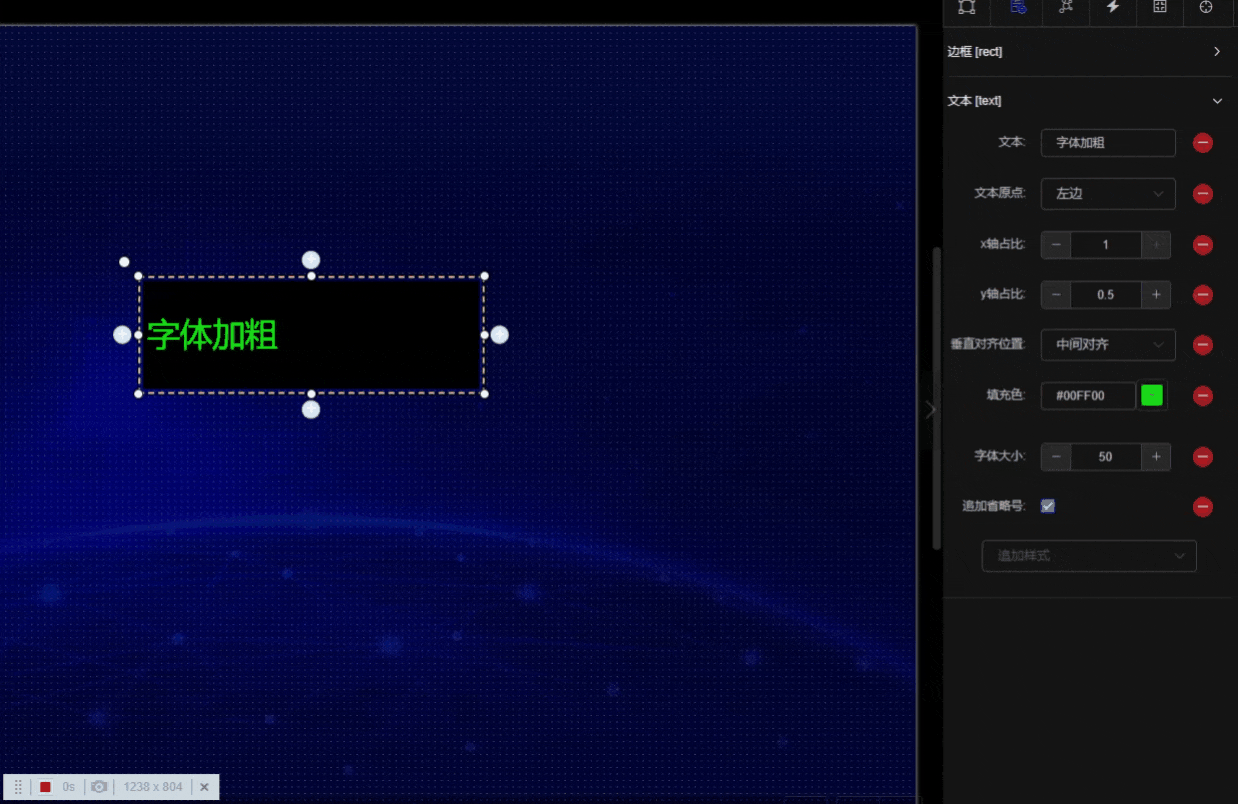This screenshot has width=1238, height=804.
Task: Stop recording with the red square button
Action: tap(45, 787)
